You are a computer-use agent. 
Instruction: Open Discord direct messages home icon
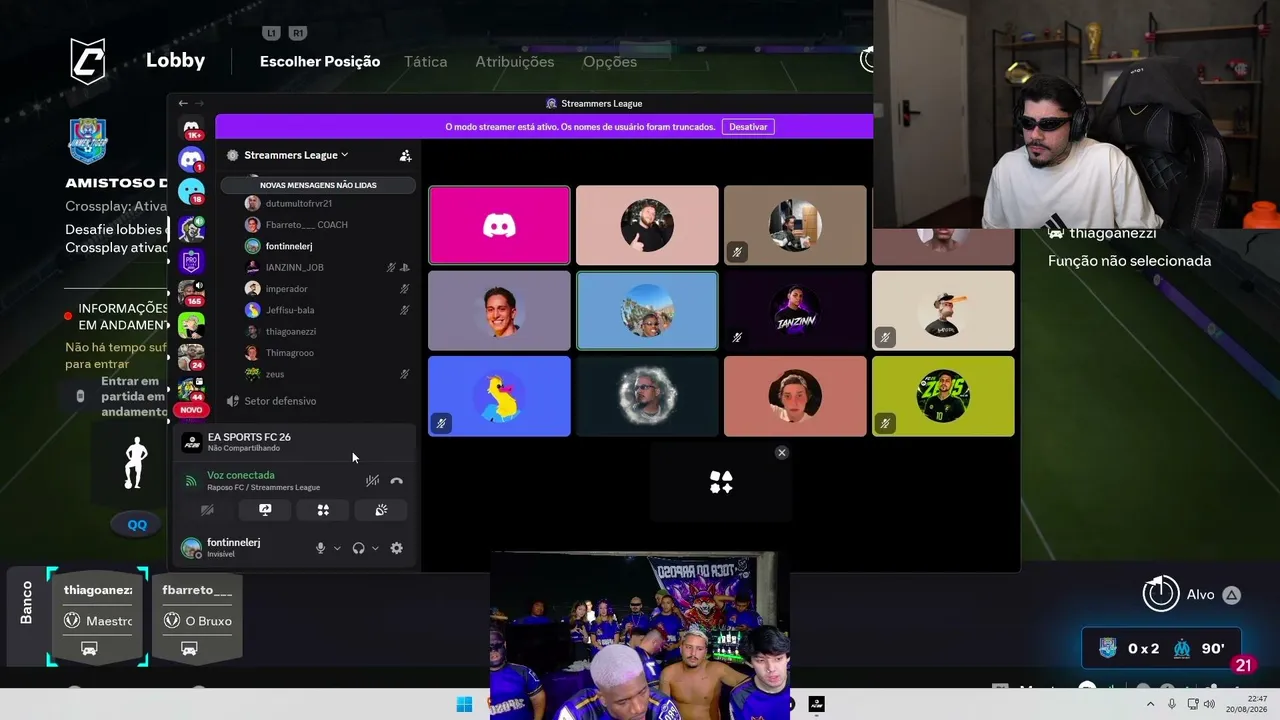(191, 127)
